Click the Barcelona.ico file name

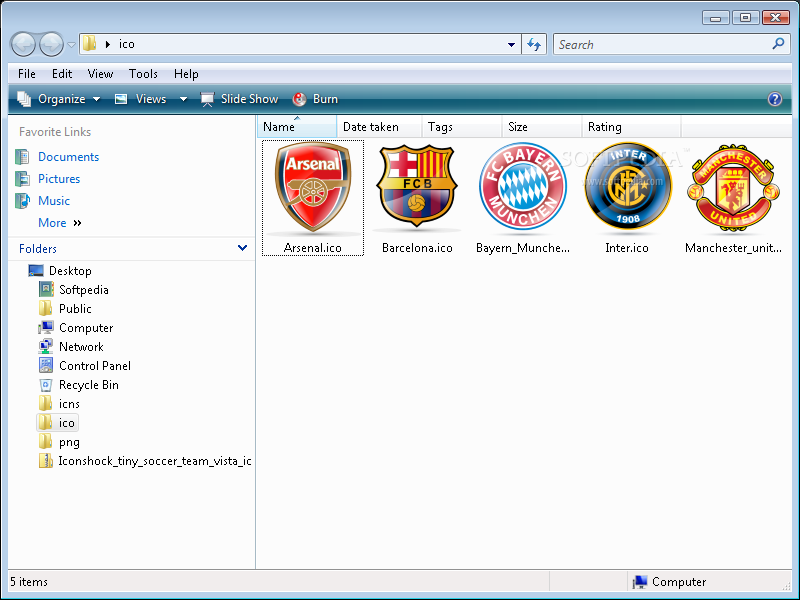click(417, 248)
